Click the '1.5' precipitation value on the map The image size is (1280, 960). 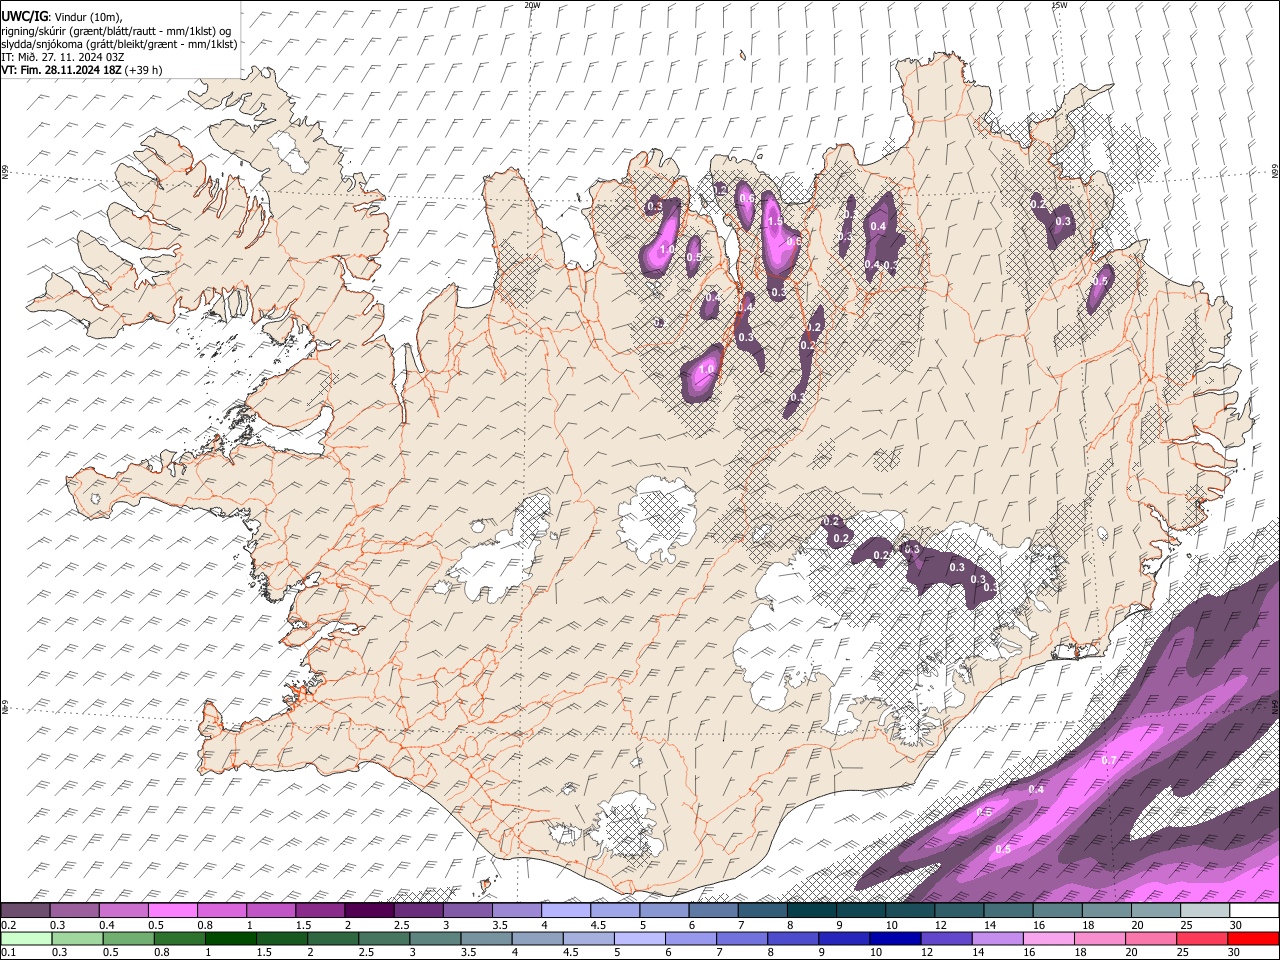click(773, 223)
